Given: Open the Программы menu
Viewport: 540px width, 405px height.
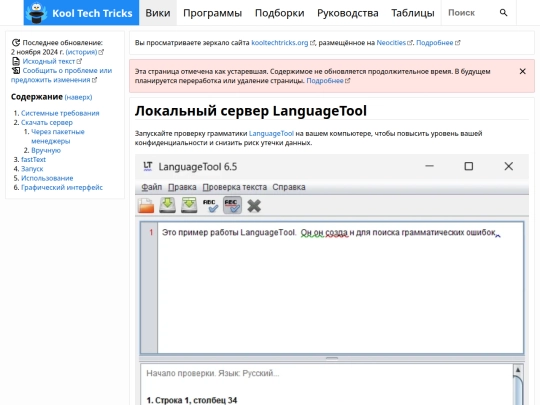Looking at the screenshot, I should [x=212, y=13].
